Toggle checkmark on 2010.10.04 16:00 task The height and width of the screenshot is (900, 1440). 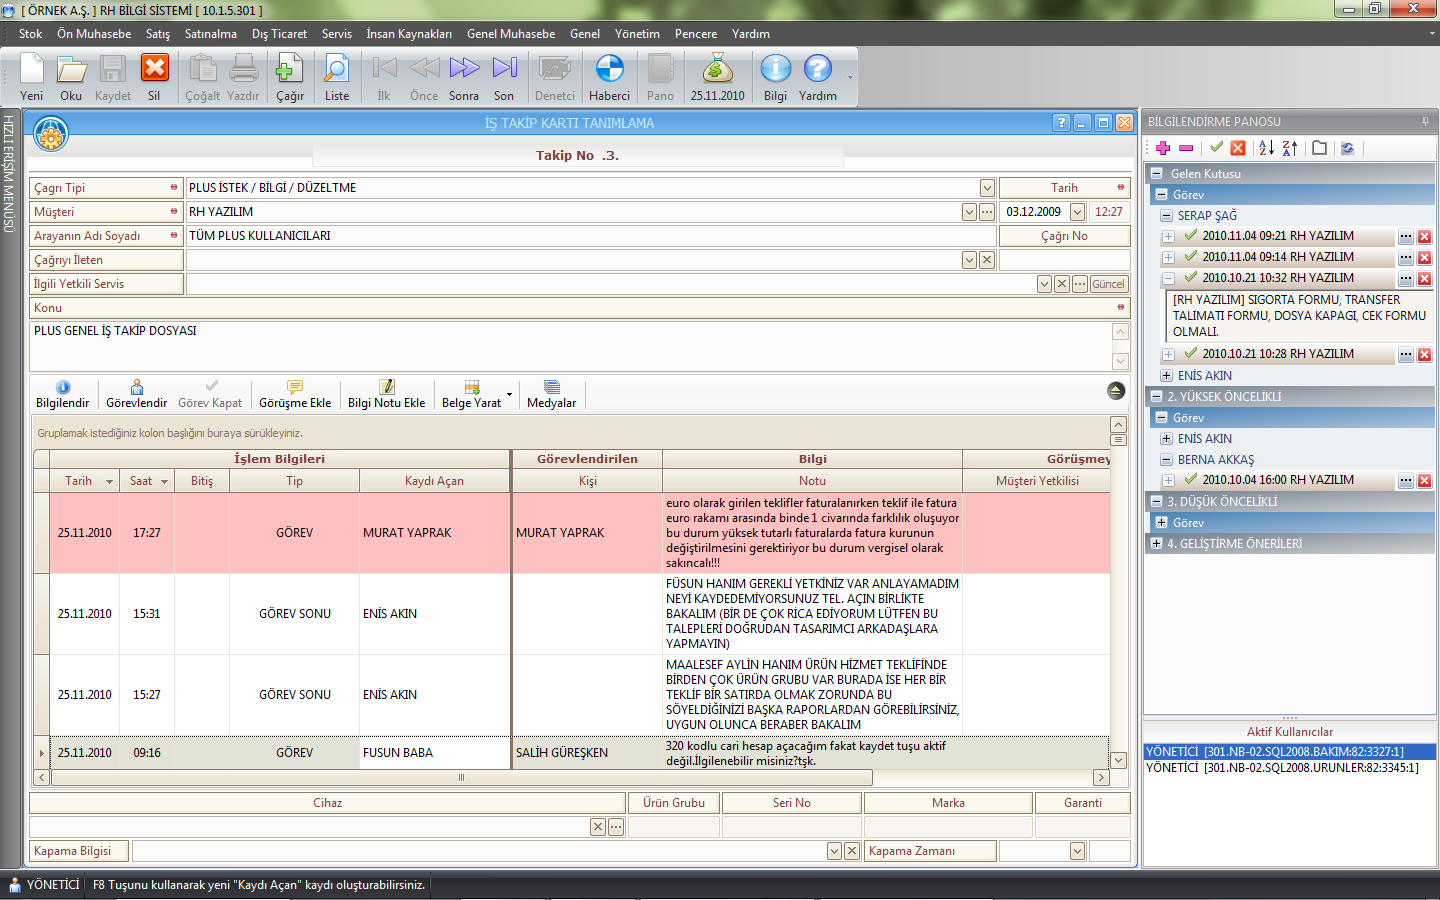pos(1190,480)
